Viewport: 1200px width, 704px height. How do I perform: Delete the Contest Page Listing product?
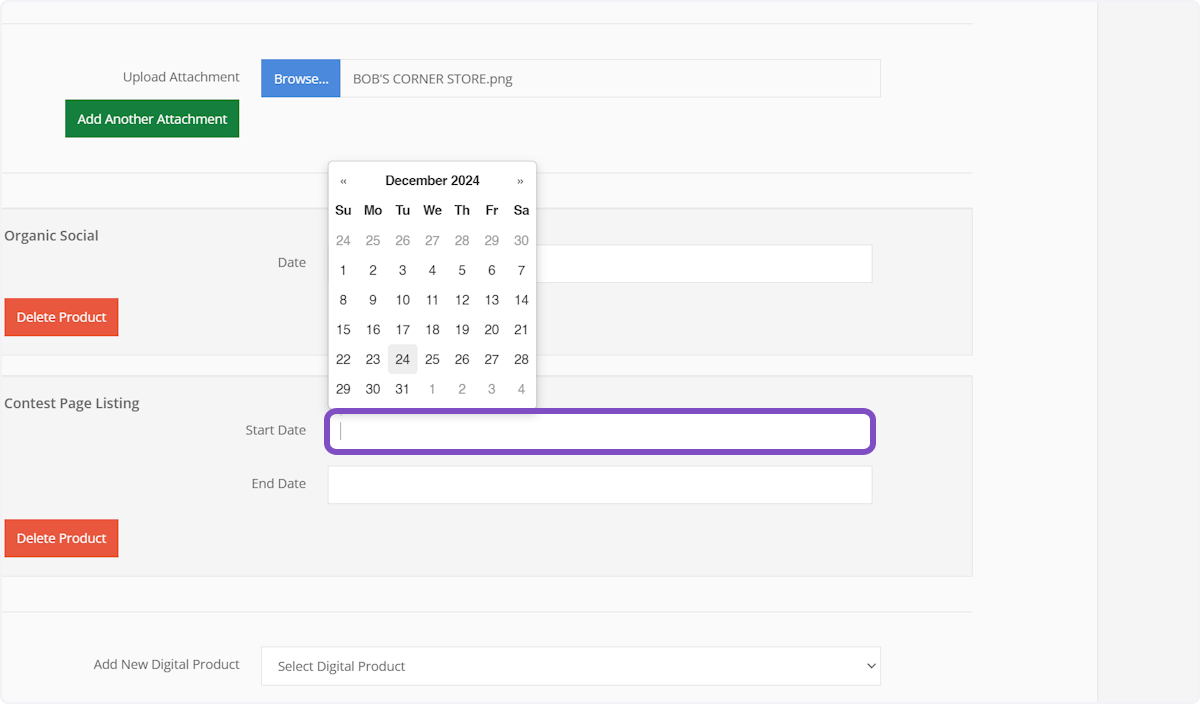61,538
